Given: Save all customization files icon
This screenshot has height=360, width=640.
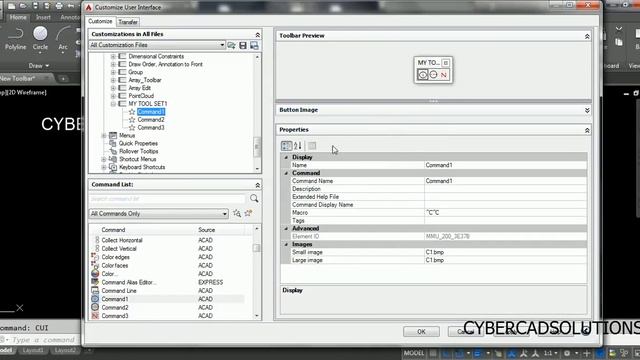Looking at the screenshot, I should click(243, 45).
